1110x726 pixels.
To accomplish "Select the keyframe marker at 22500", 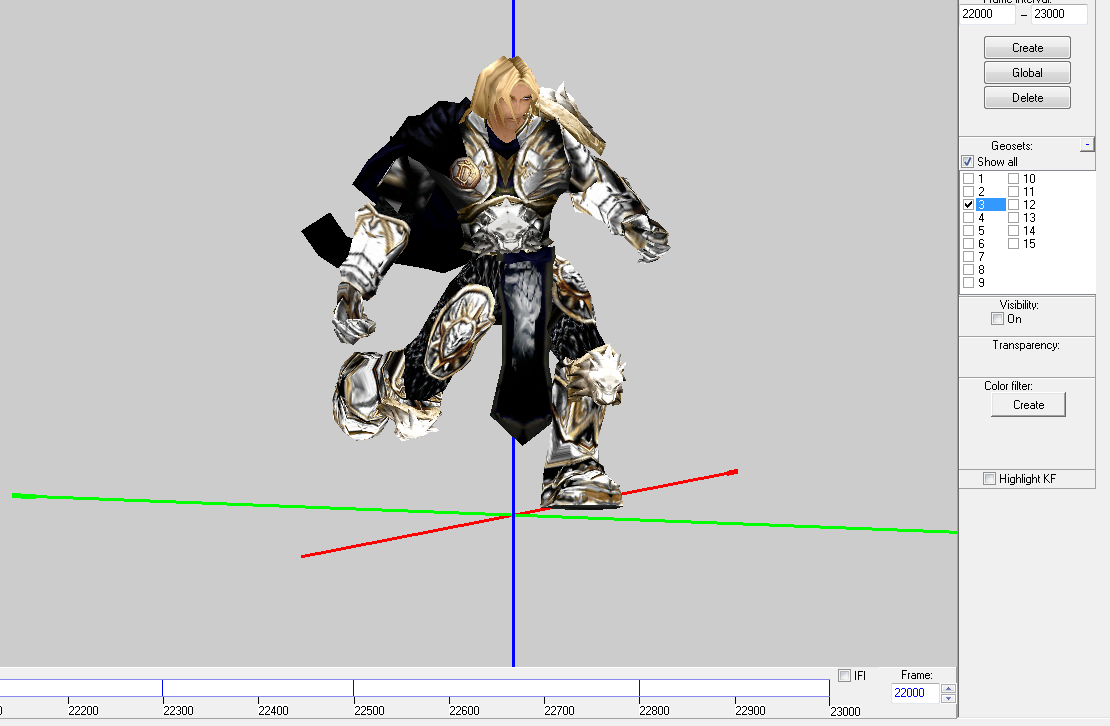I will [x=353, y=688].
